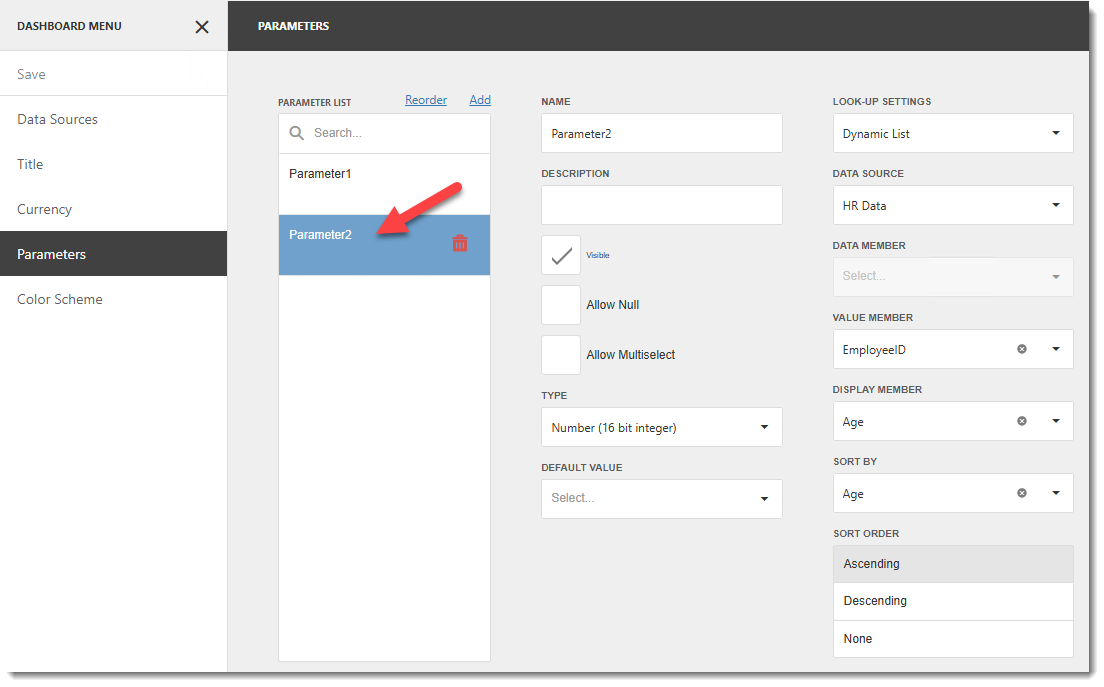Click the Reorder link
Image resolution: width=1104 pixels, height=687 pixels.
coord(425,99)
